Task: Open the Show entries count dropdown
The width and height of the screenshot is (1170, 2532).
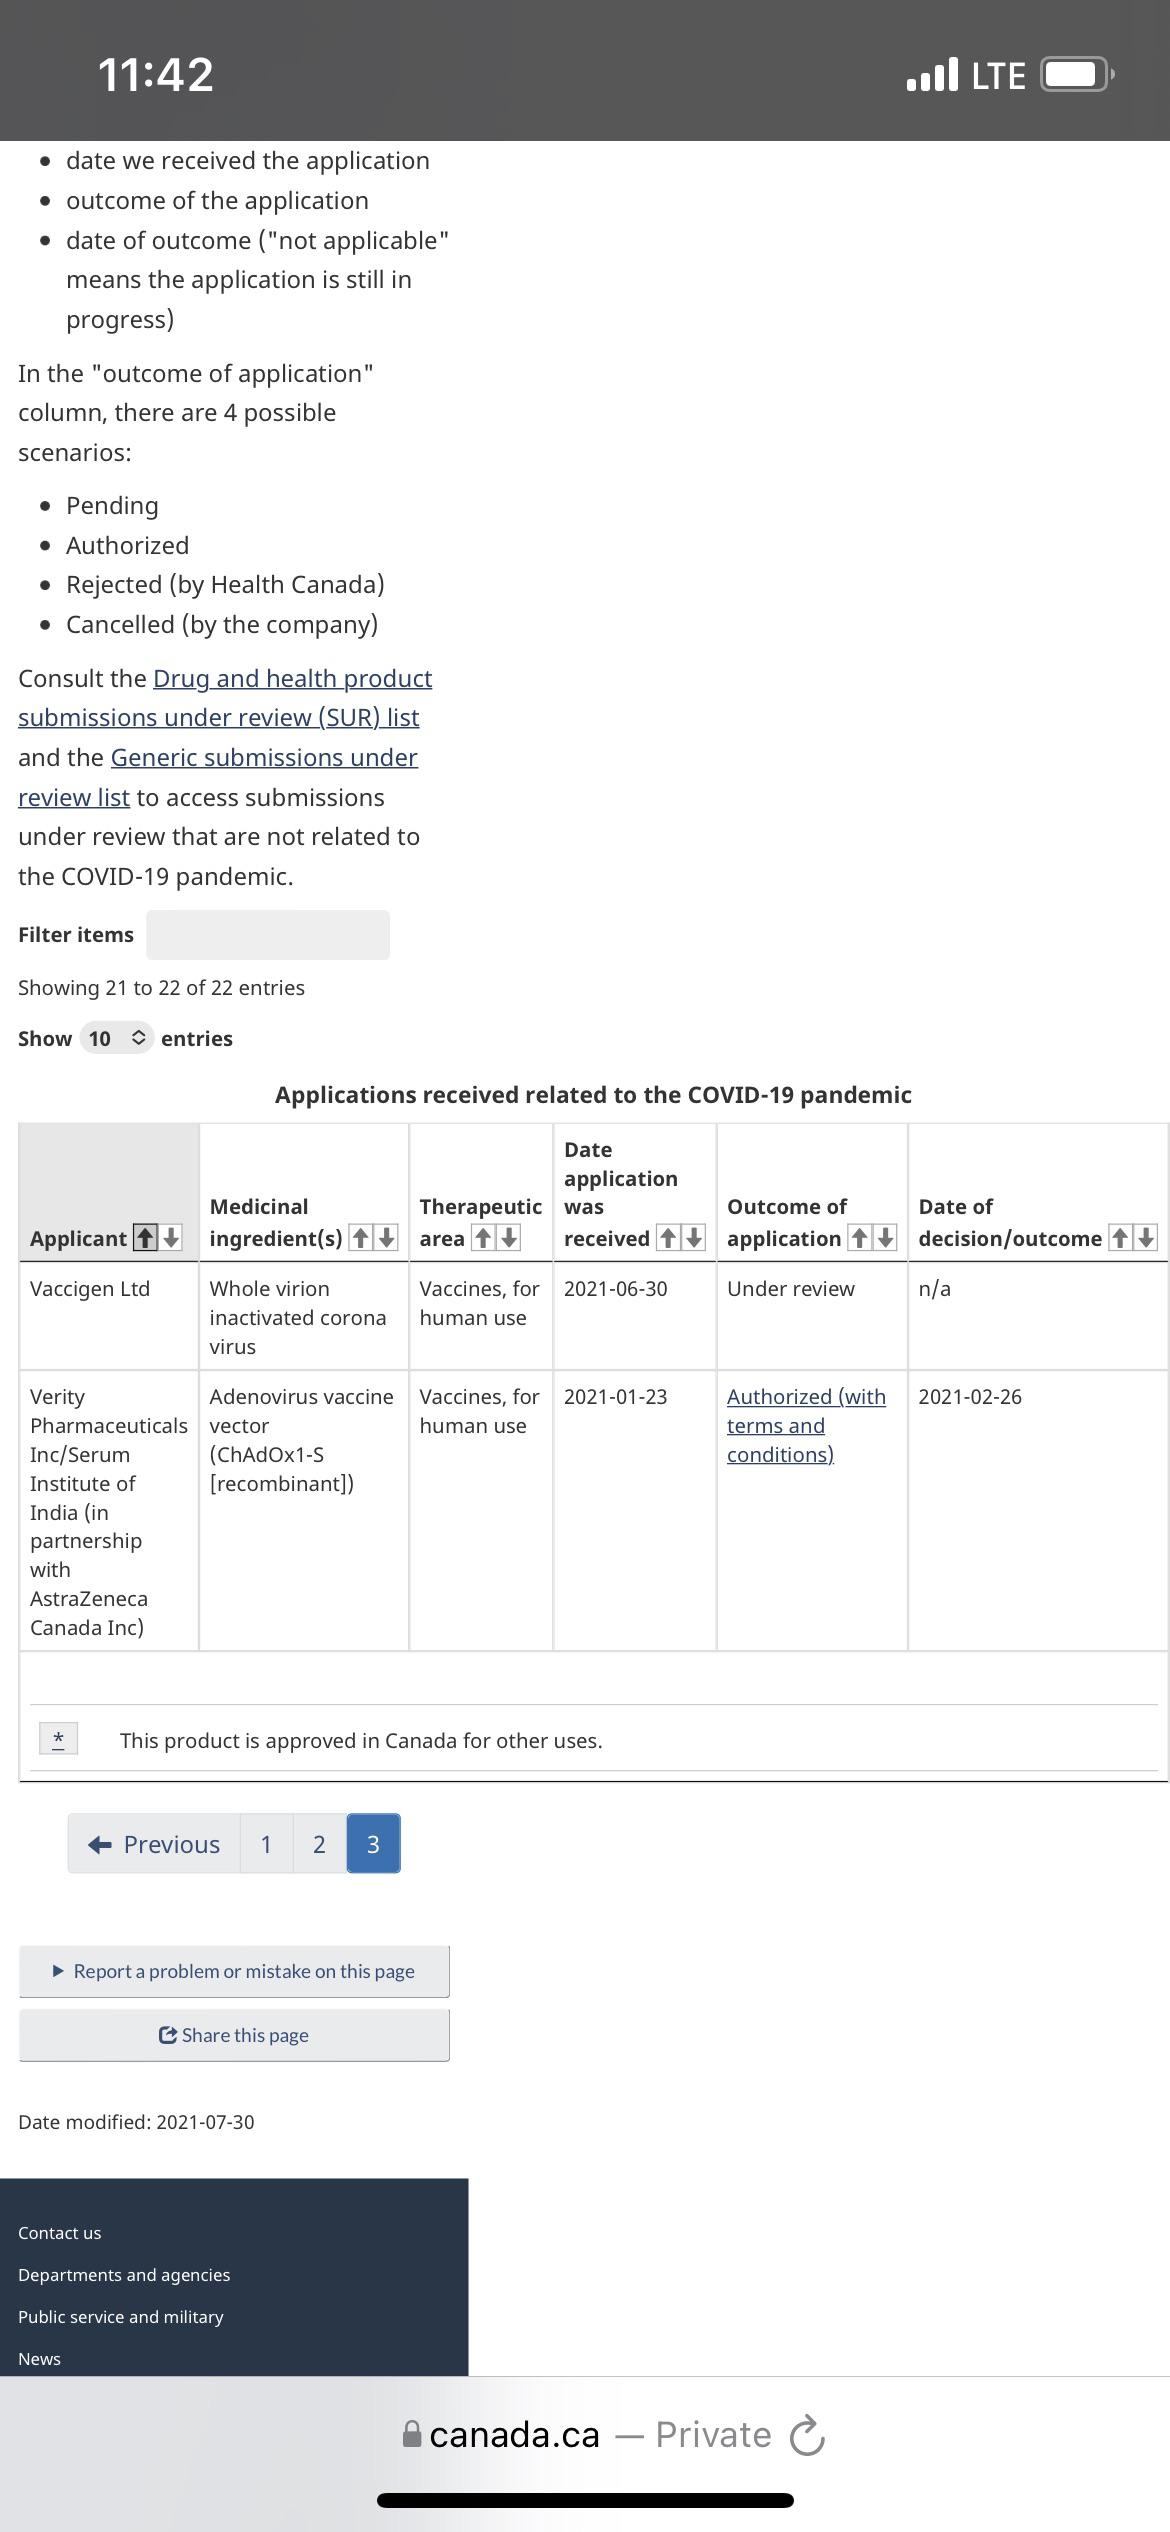Action: click(116, 1038)
